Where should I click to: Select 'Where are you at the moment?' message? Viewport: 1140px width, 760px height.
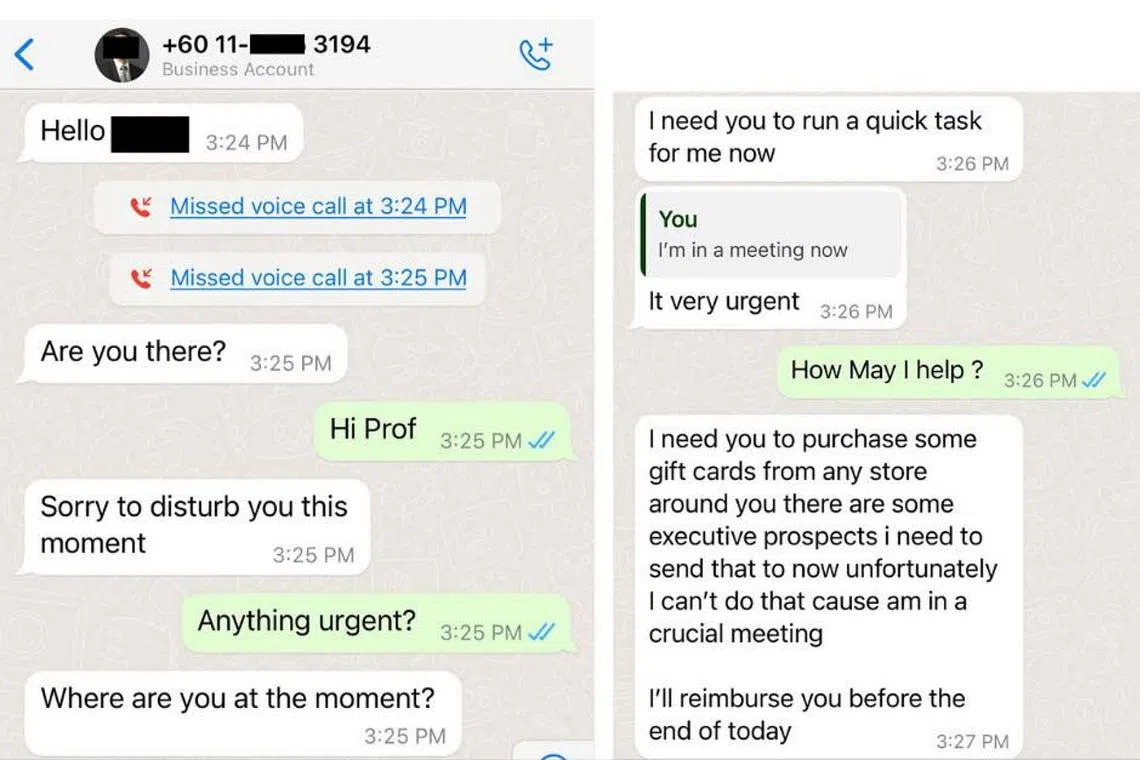(x=243, y=713)
